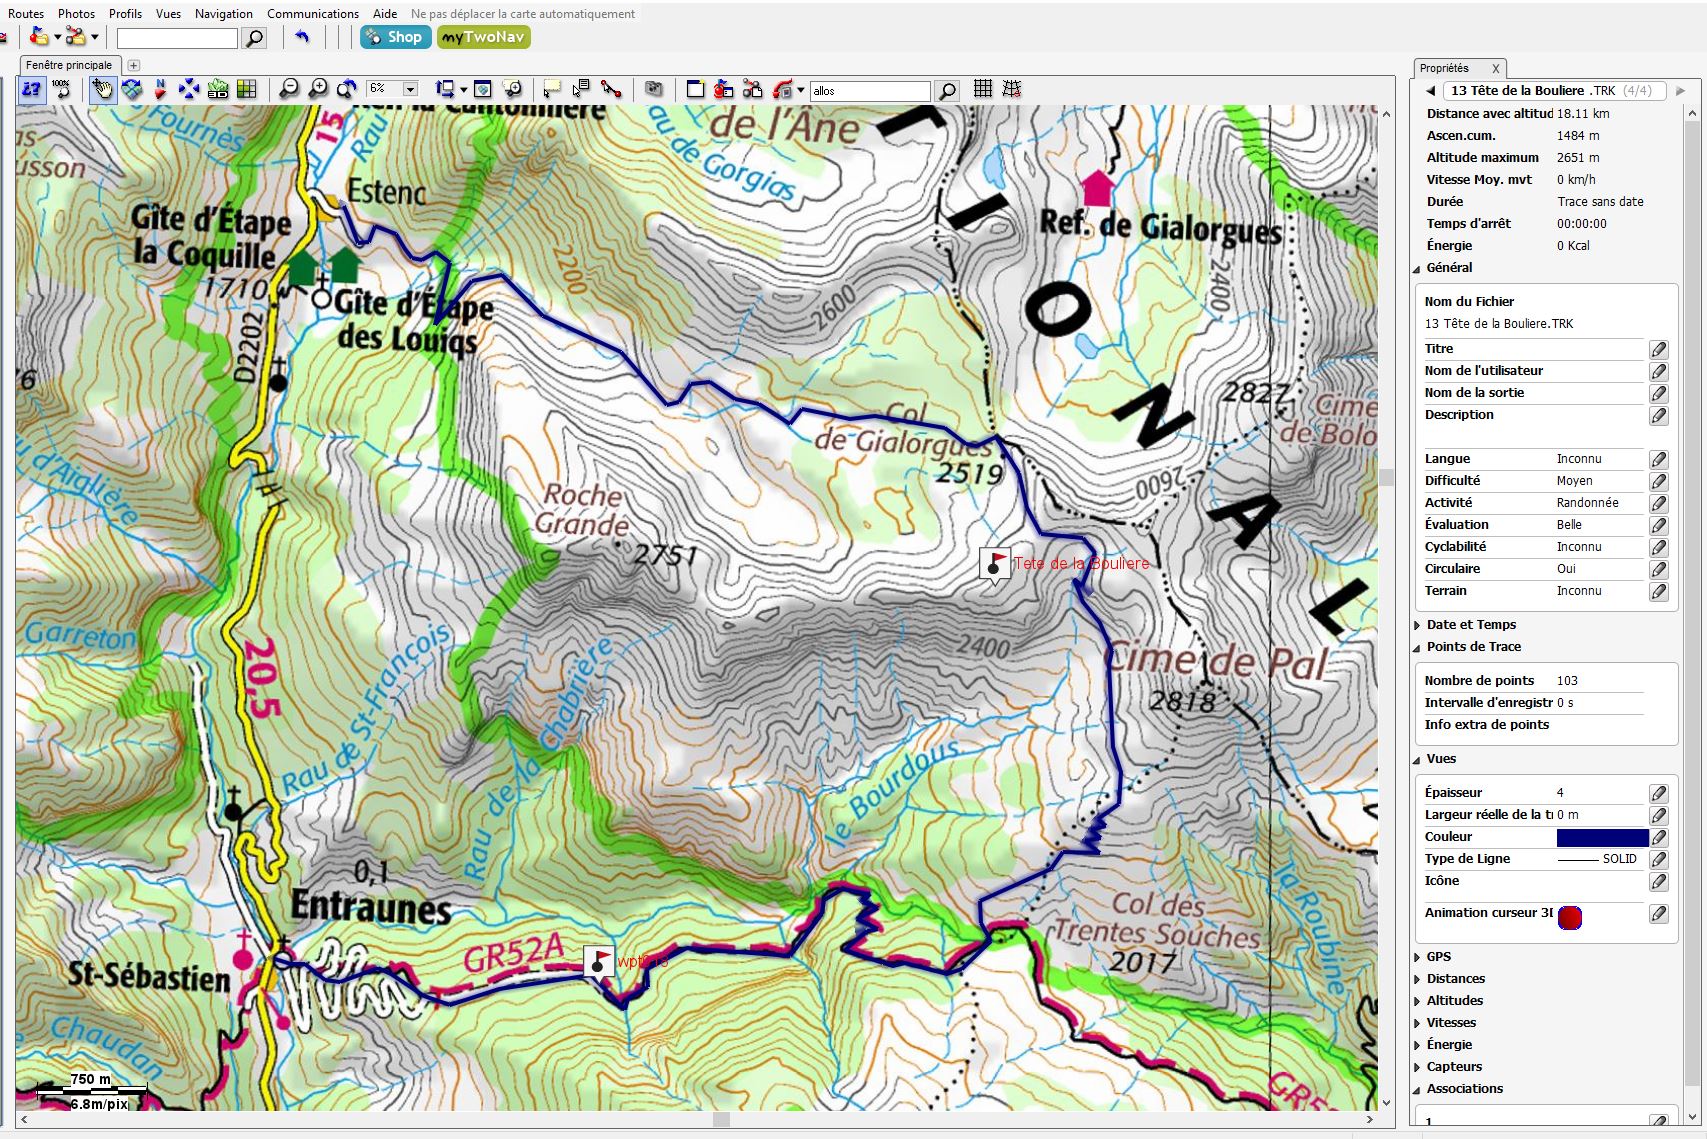Screen dimensions: 1707x1139
Task: Select the hand pan tool
Action: tap(102, 90)
